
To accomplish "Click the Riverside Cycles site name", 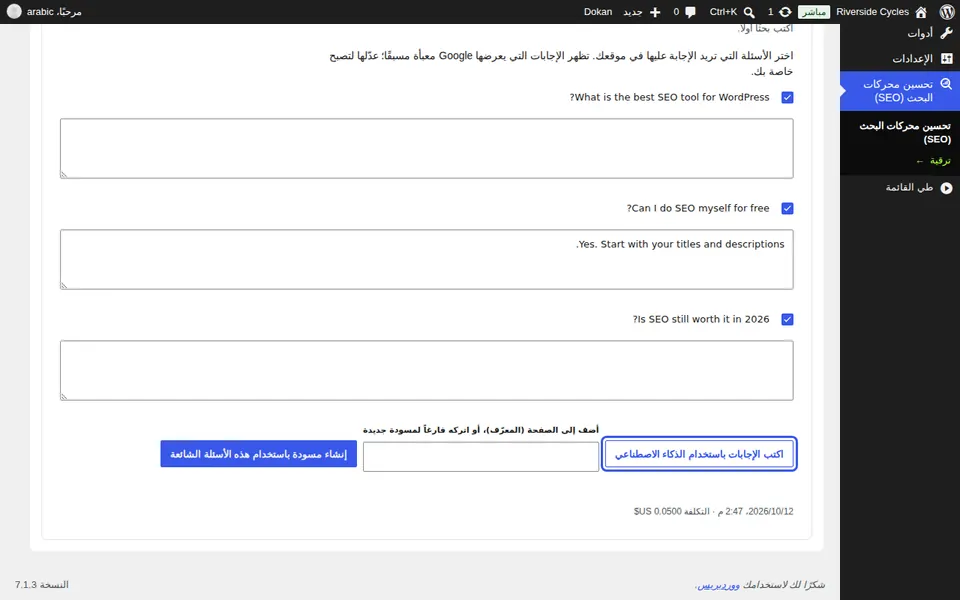I will pos(872,12).
